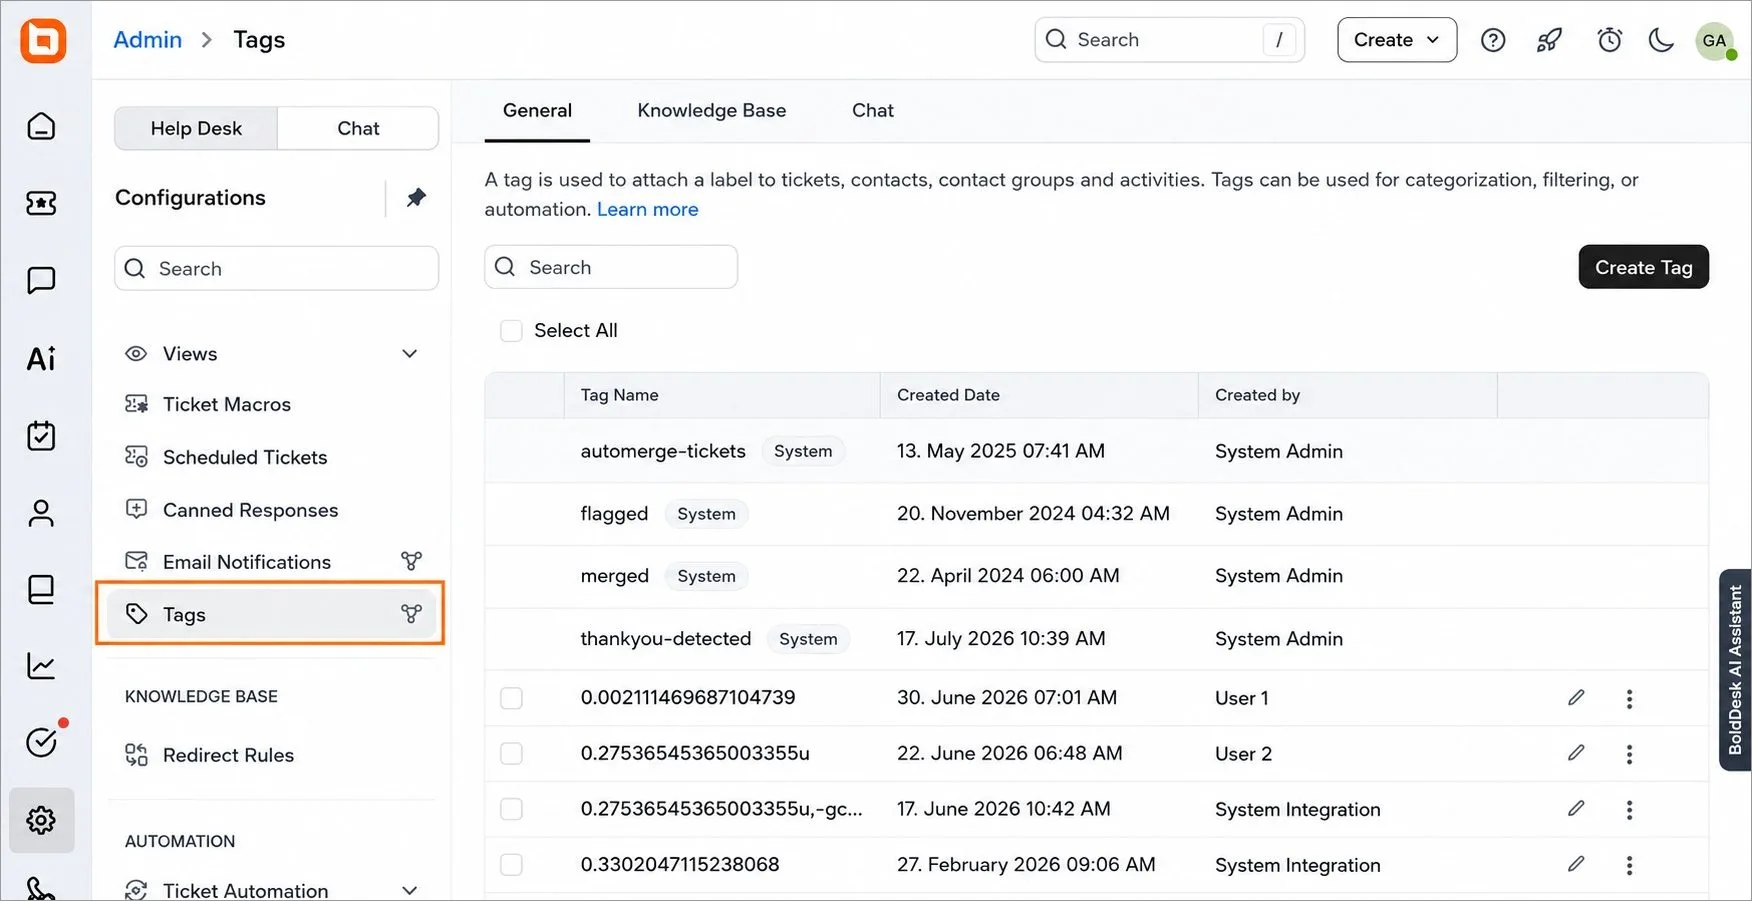The height and width of the screenshot is (901, 1752).
Task: Open more options for tag 0.27536545365003355u
Action: (x=1629, y=754)
